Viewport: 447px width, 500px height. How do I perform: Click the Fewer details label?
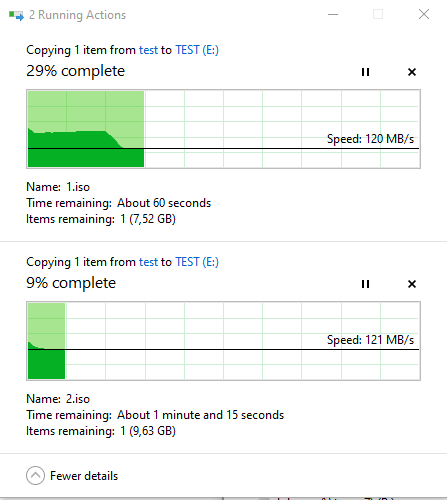[x=84, y=476]
